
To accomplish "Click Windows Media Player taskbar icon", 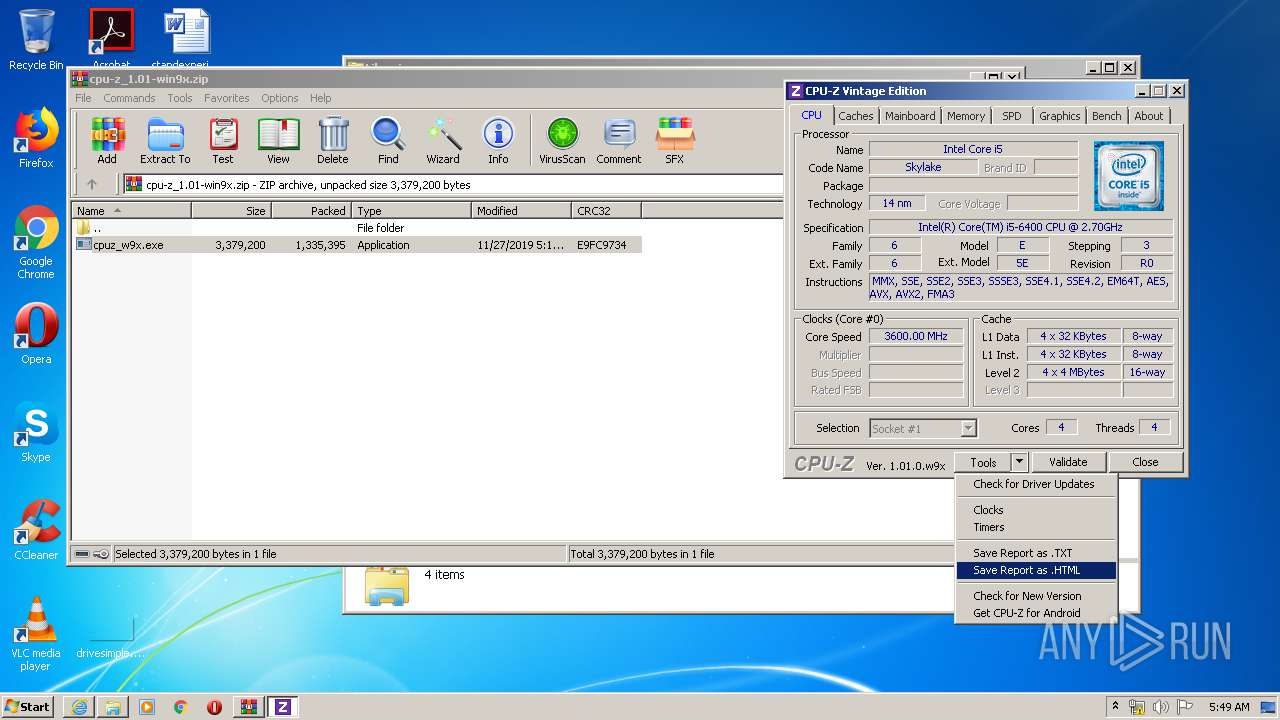I will pyautogui.click(x=147, y=707).
